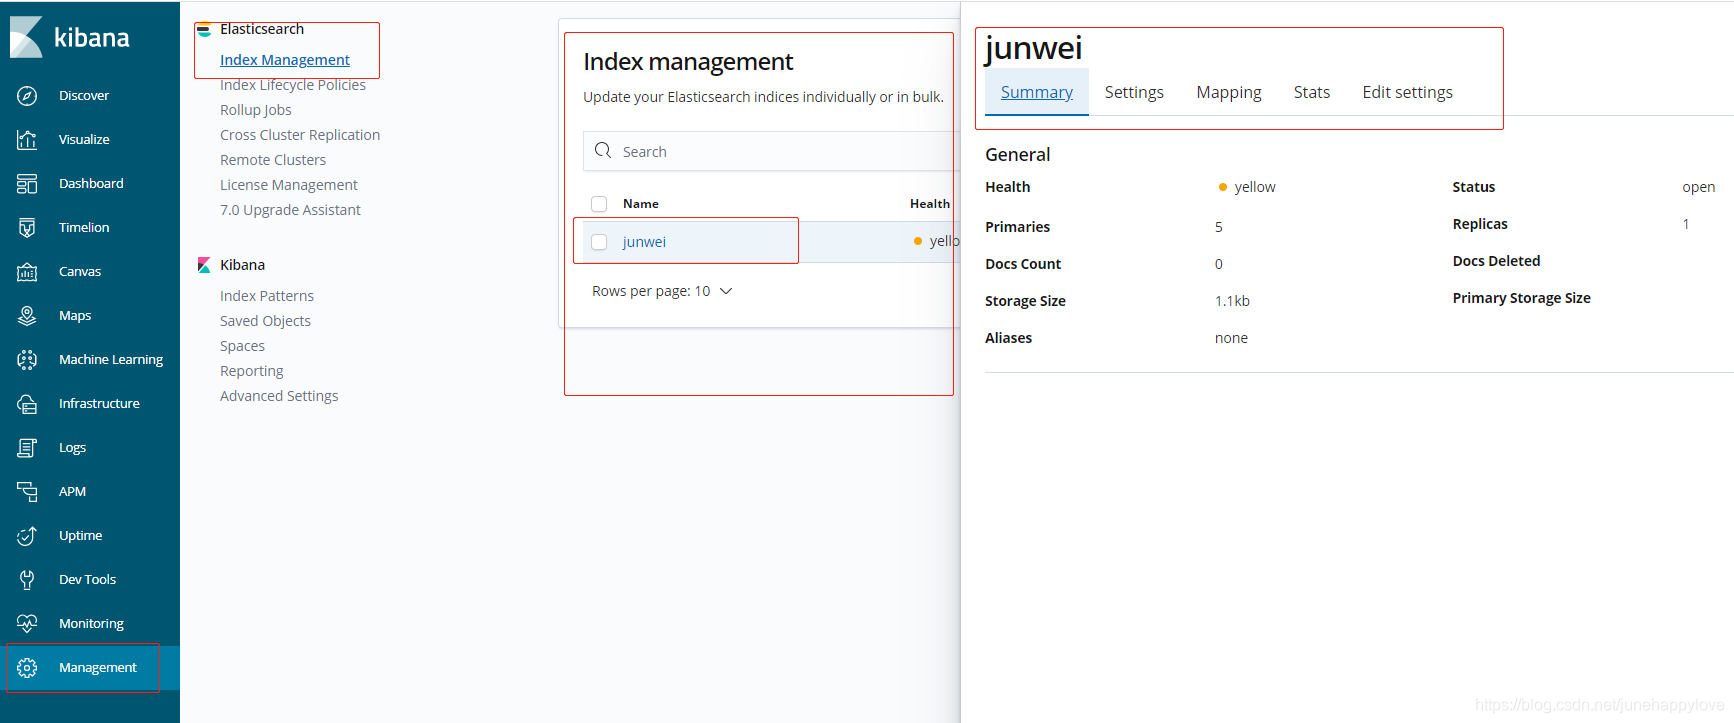Open License Management link
The width and height of the screenshot is (1734, 723).
[289, 185]
